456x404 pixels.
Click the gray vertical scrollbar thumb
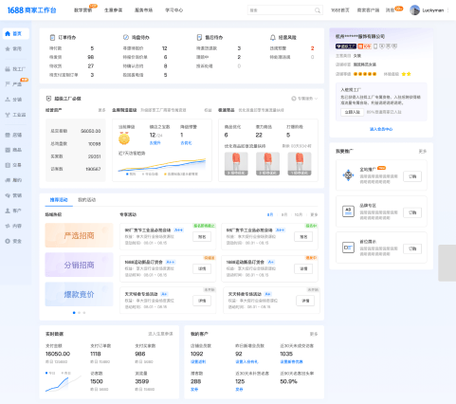(447, 263)
